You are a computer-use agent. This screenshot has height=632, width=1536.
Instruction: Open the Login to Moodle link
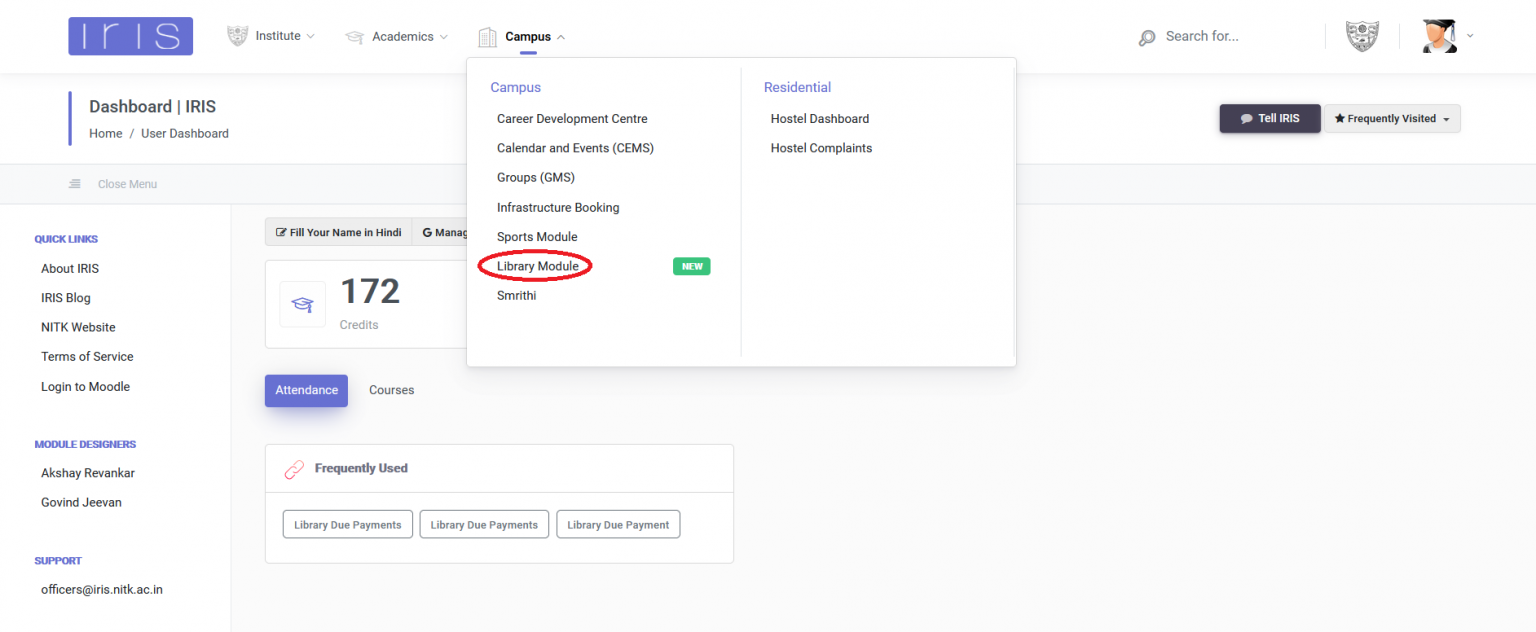pos(85,386)
